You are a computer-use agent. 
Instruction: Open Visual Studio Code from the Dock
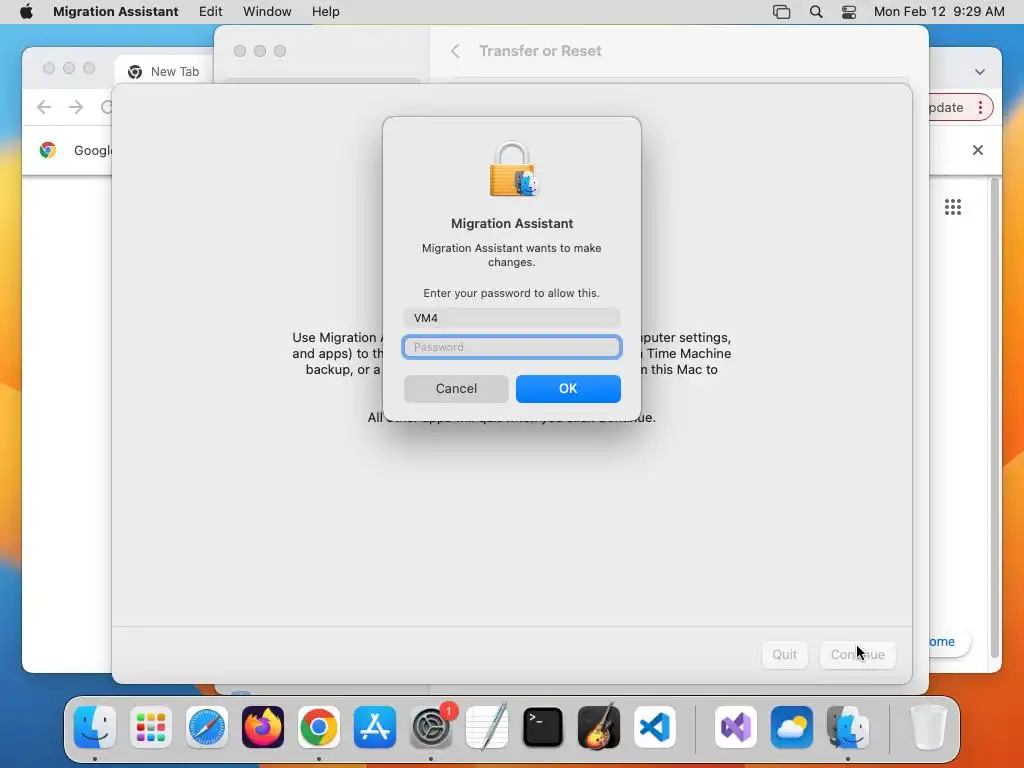coord(654,727)
